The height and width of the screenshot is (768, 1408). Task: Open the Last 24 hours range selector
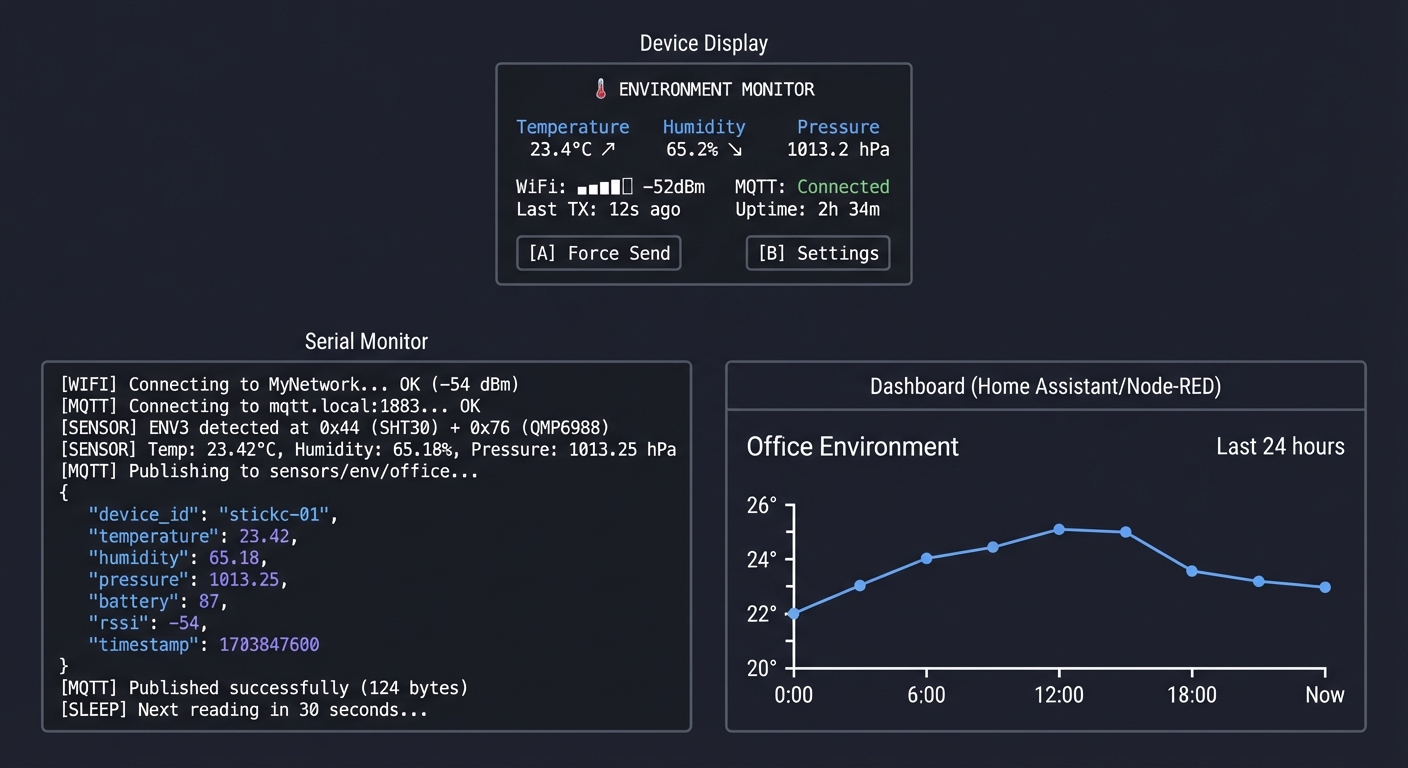click(1280, 447)
